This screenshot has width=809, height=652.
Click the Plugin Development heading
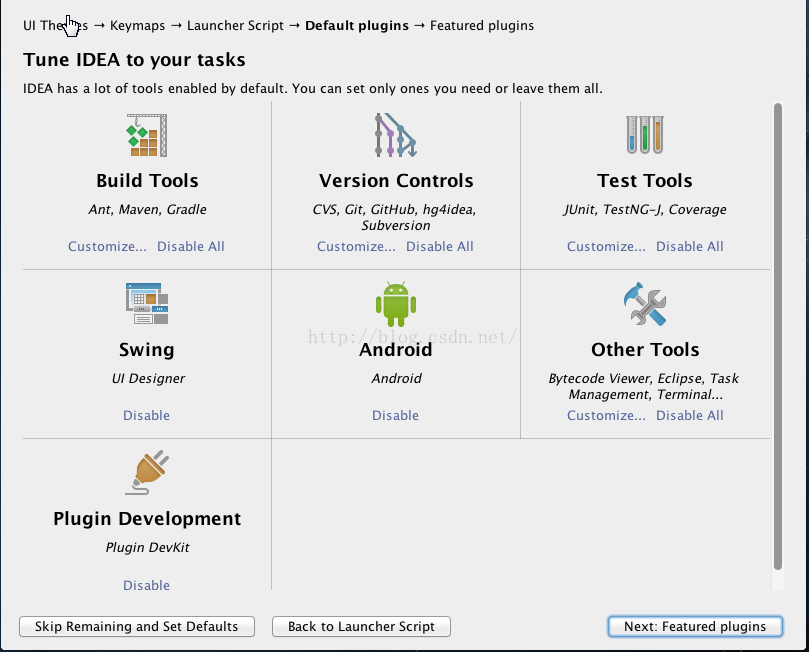(147, 519)
